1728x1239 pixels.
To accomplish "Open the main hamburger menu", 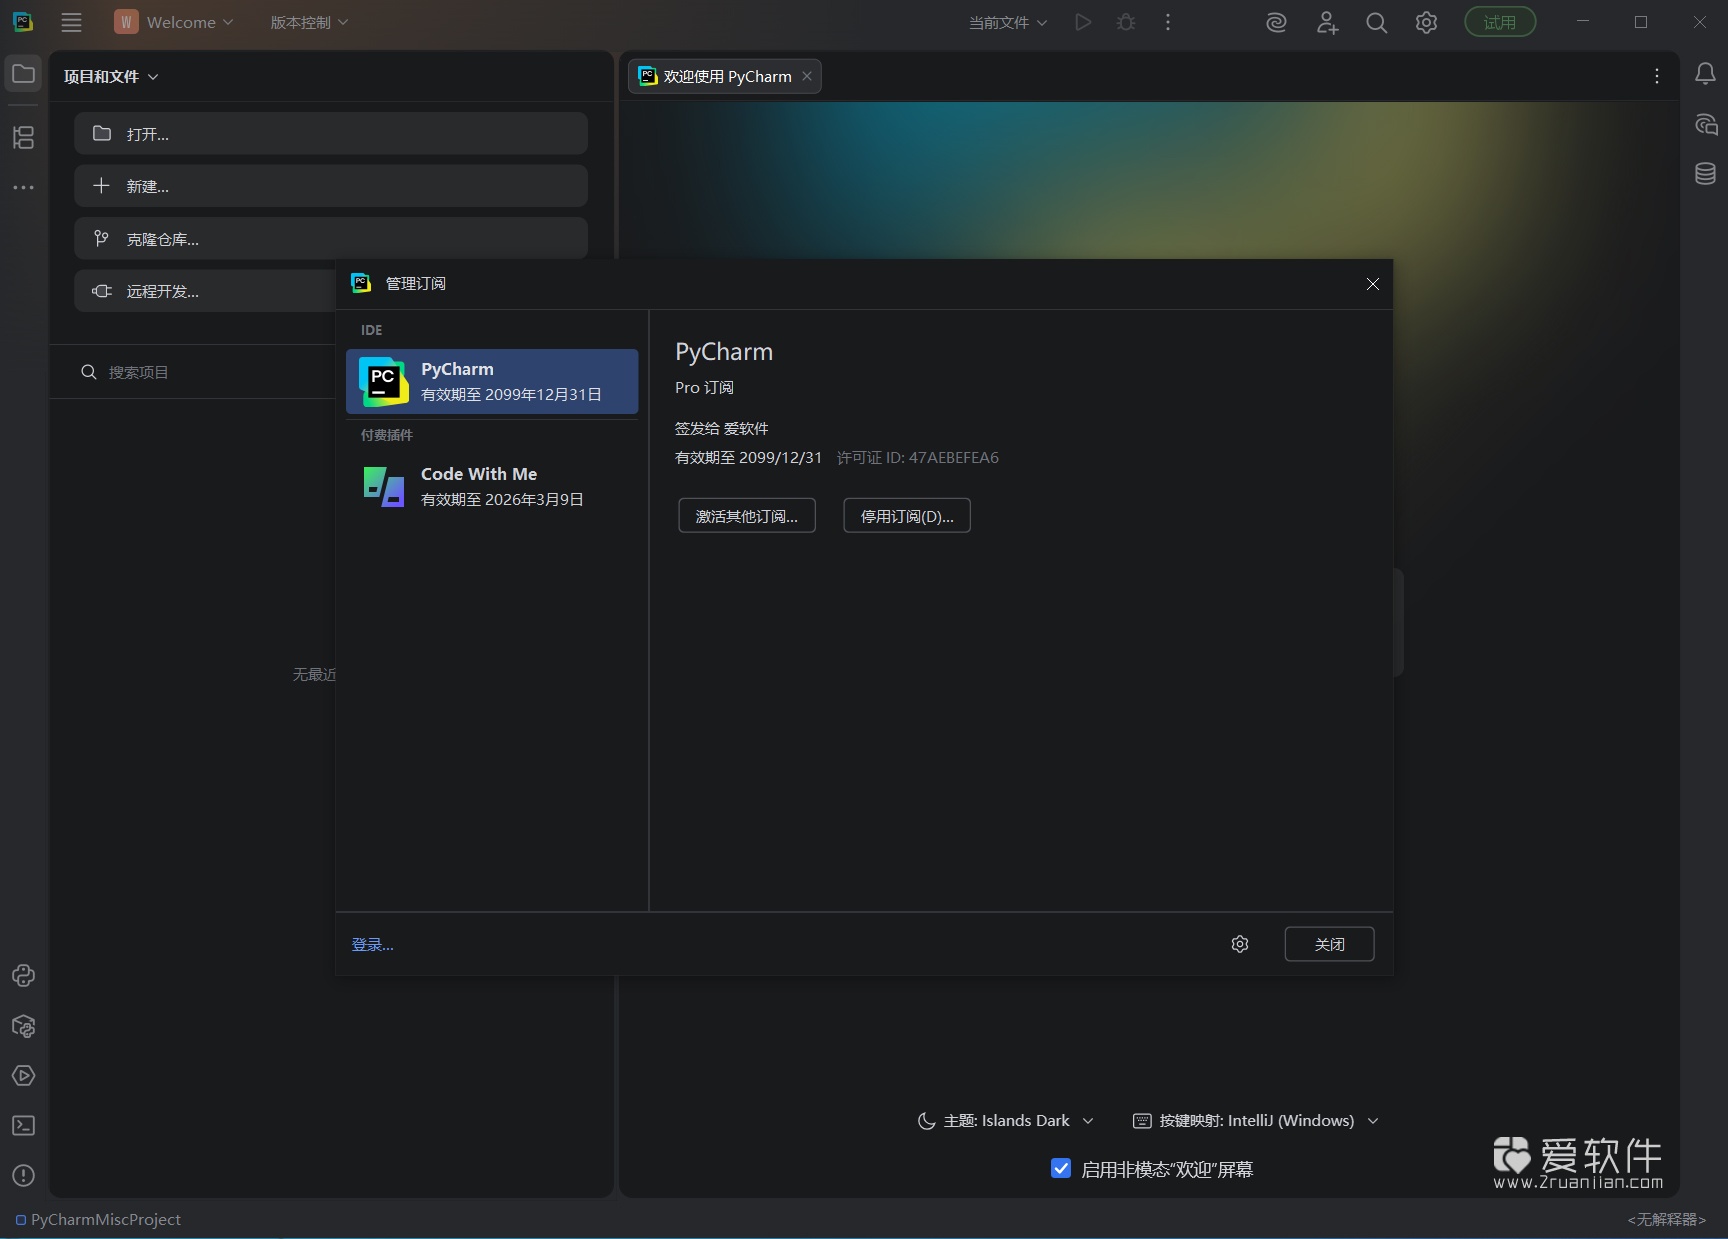I will tap(71, 22).
